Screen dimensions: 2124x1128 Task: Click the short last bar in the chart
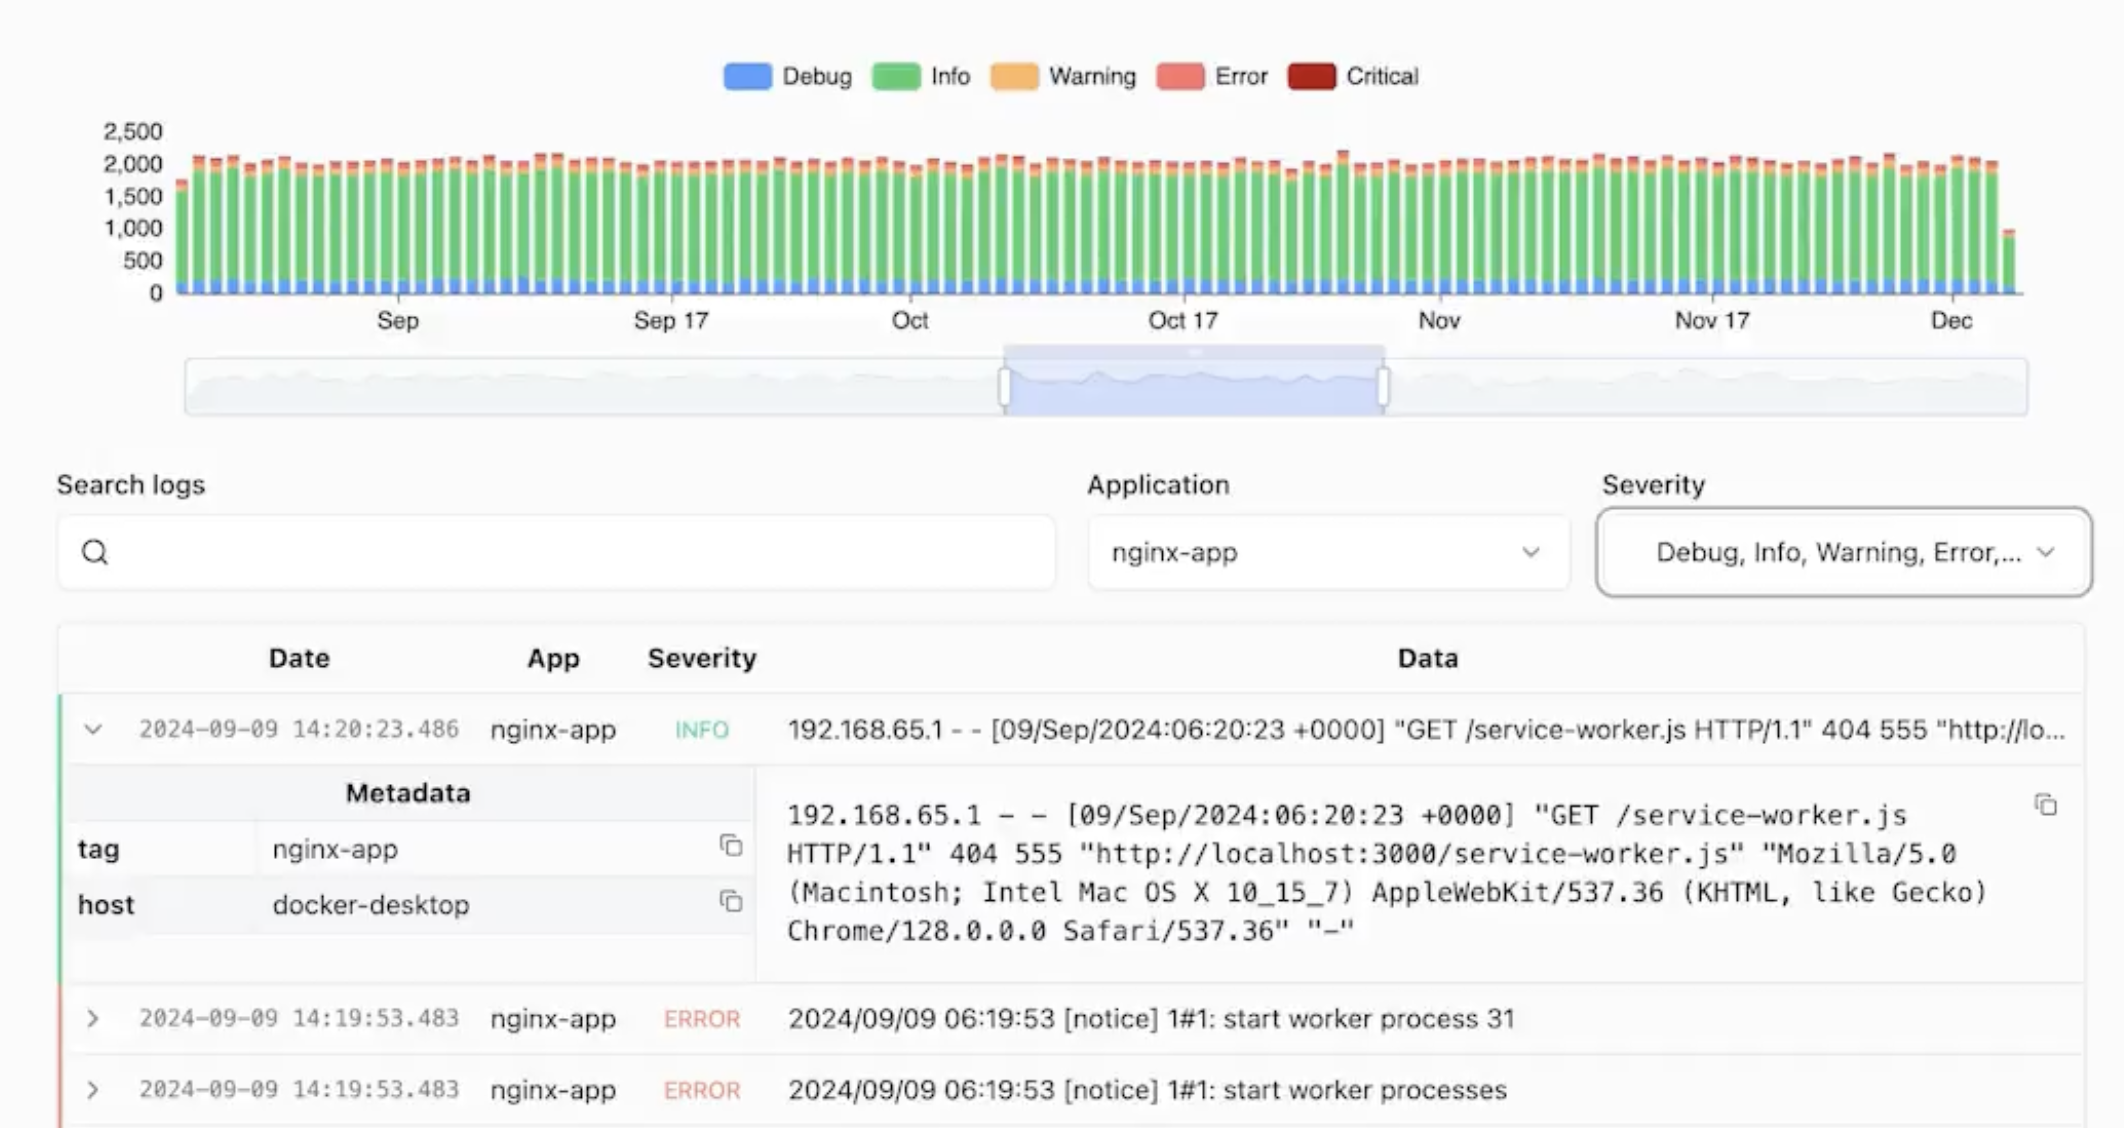tap(2009, 262)
